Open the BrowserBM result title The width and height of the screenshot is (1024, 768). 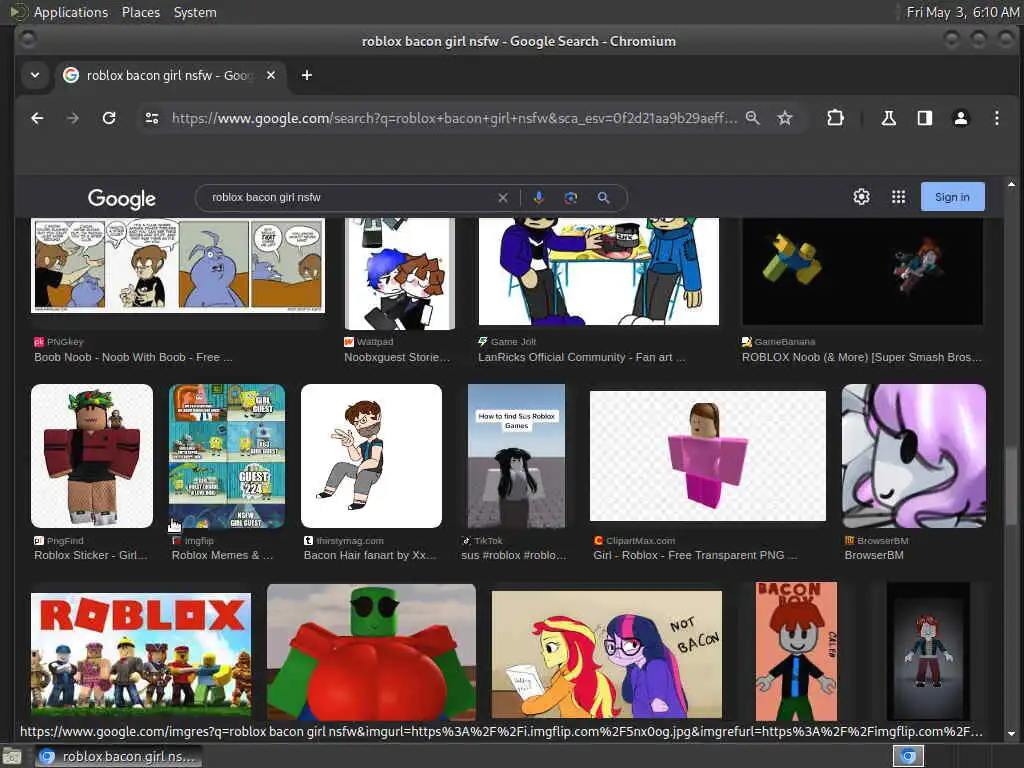click(874, 555)
